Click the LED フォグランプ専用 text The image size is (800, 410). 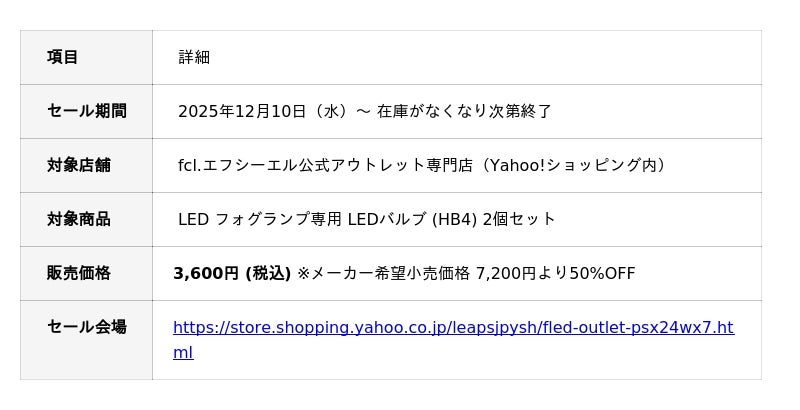[260, 219]
